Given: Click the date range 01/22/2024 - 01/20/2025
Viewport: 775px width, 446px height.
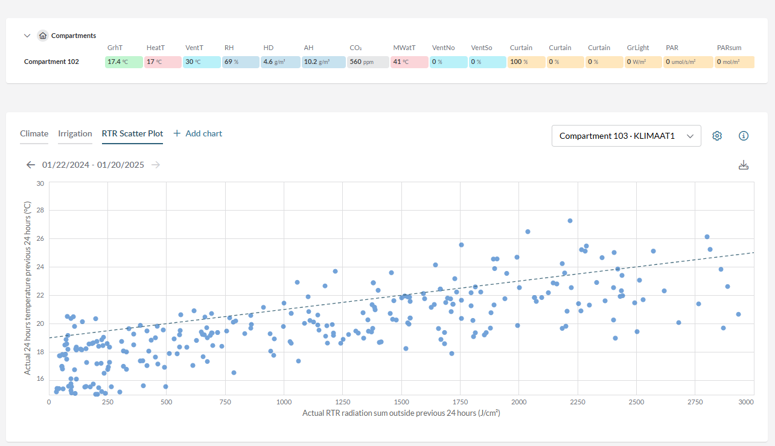Looking at the screenshot, I should 93,165.
